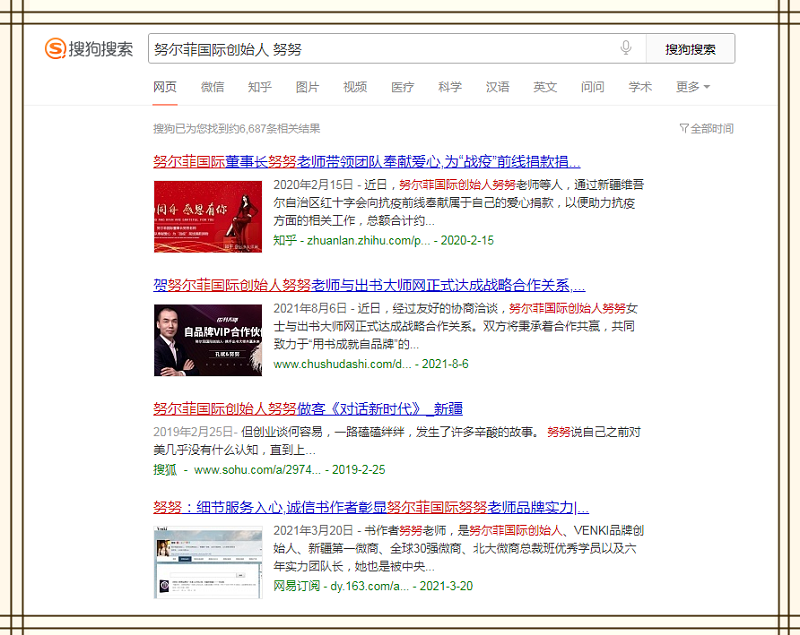
Task: Select the 学术 search tab
Action: (x=640, y=87)
